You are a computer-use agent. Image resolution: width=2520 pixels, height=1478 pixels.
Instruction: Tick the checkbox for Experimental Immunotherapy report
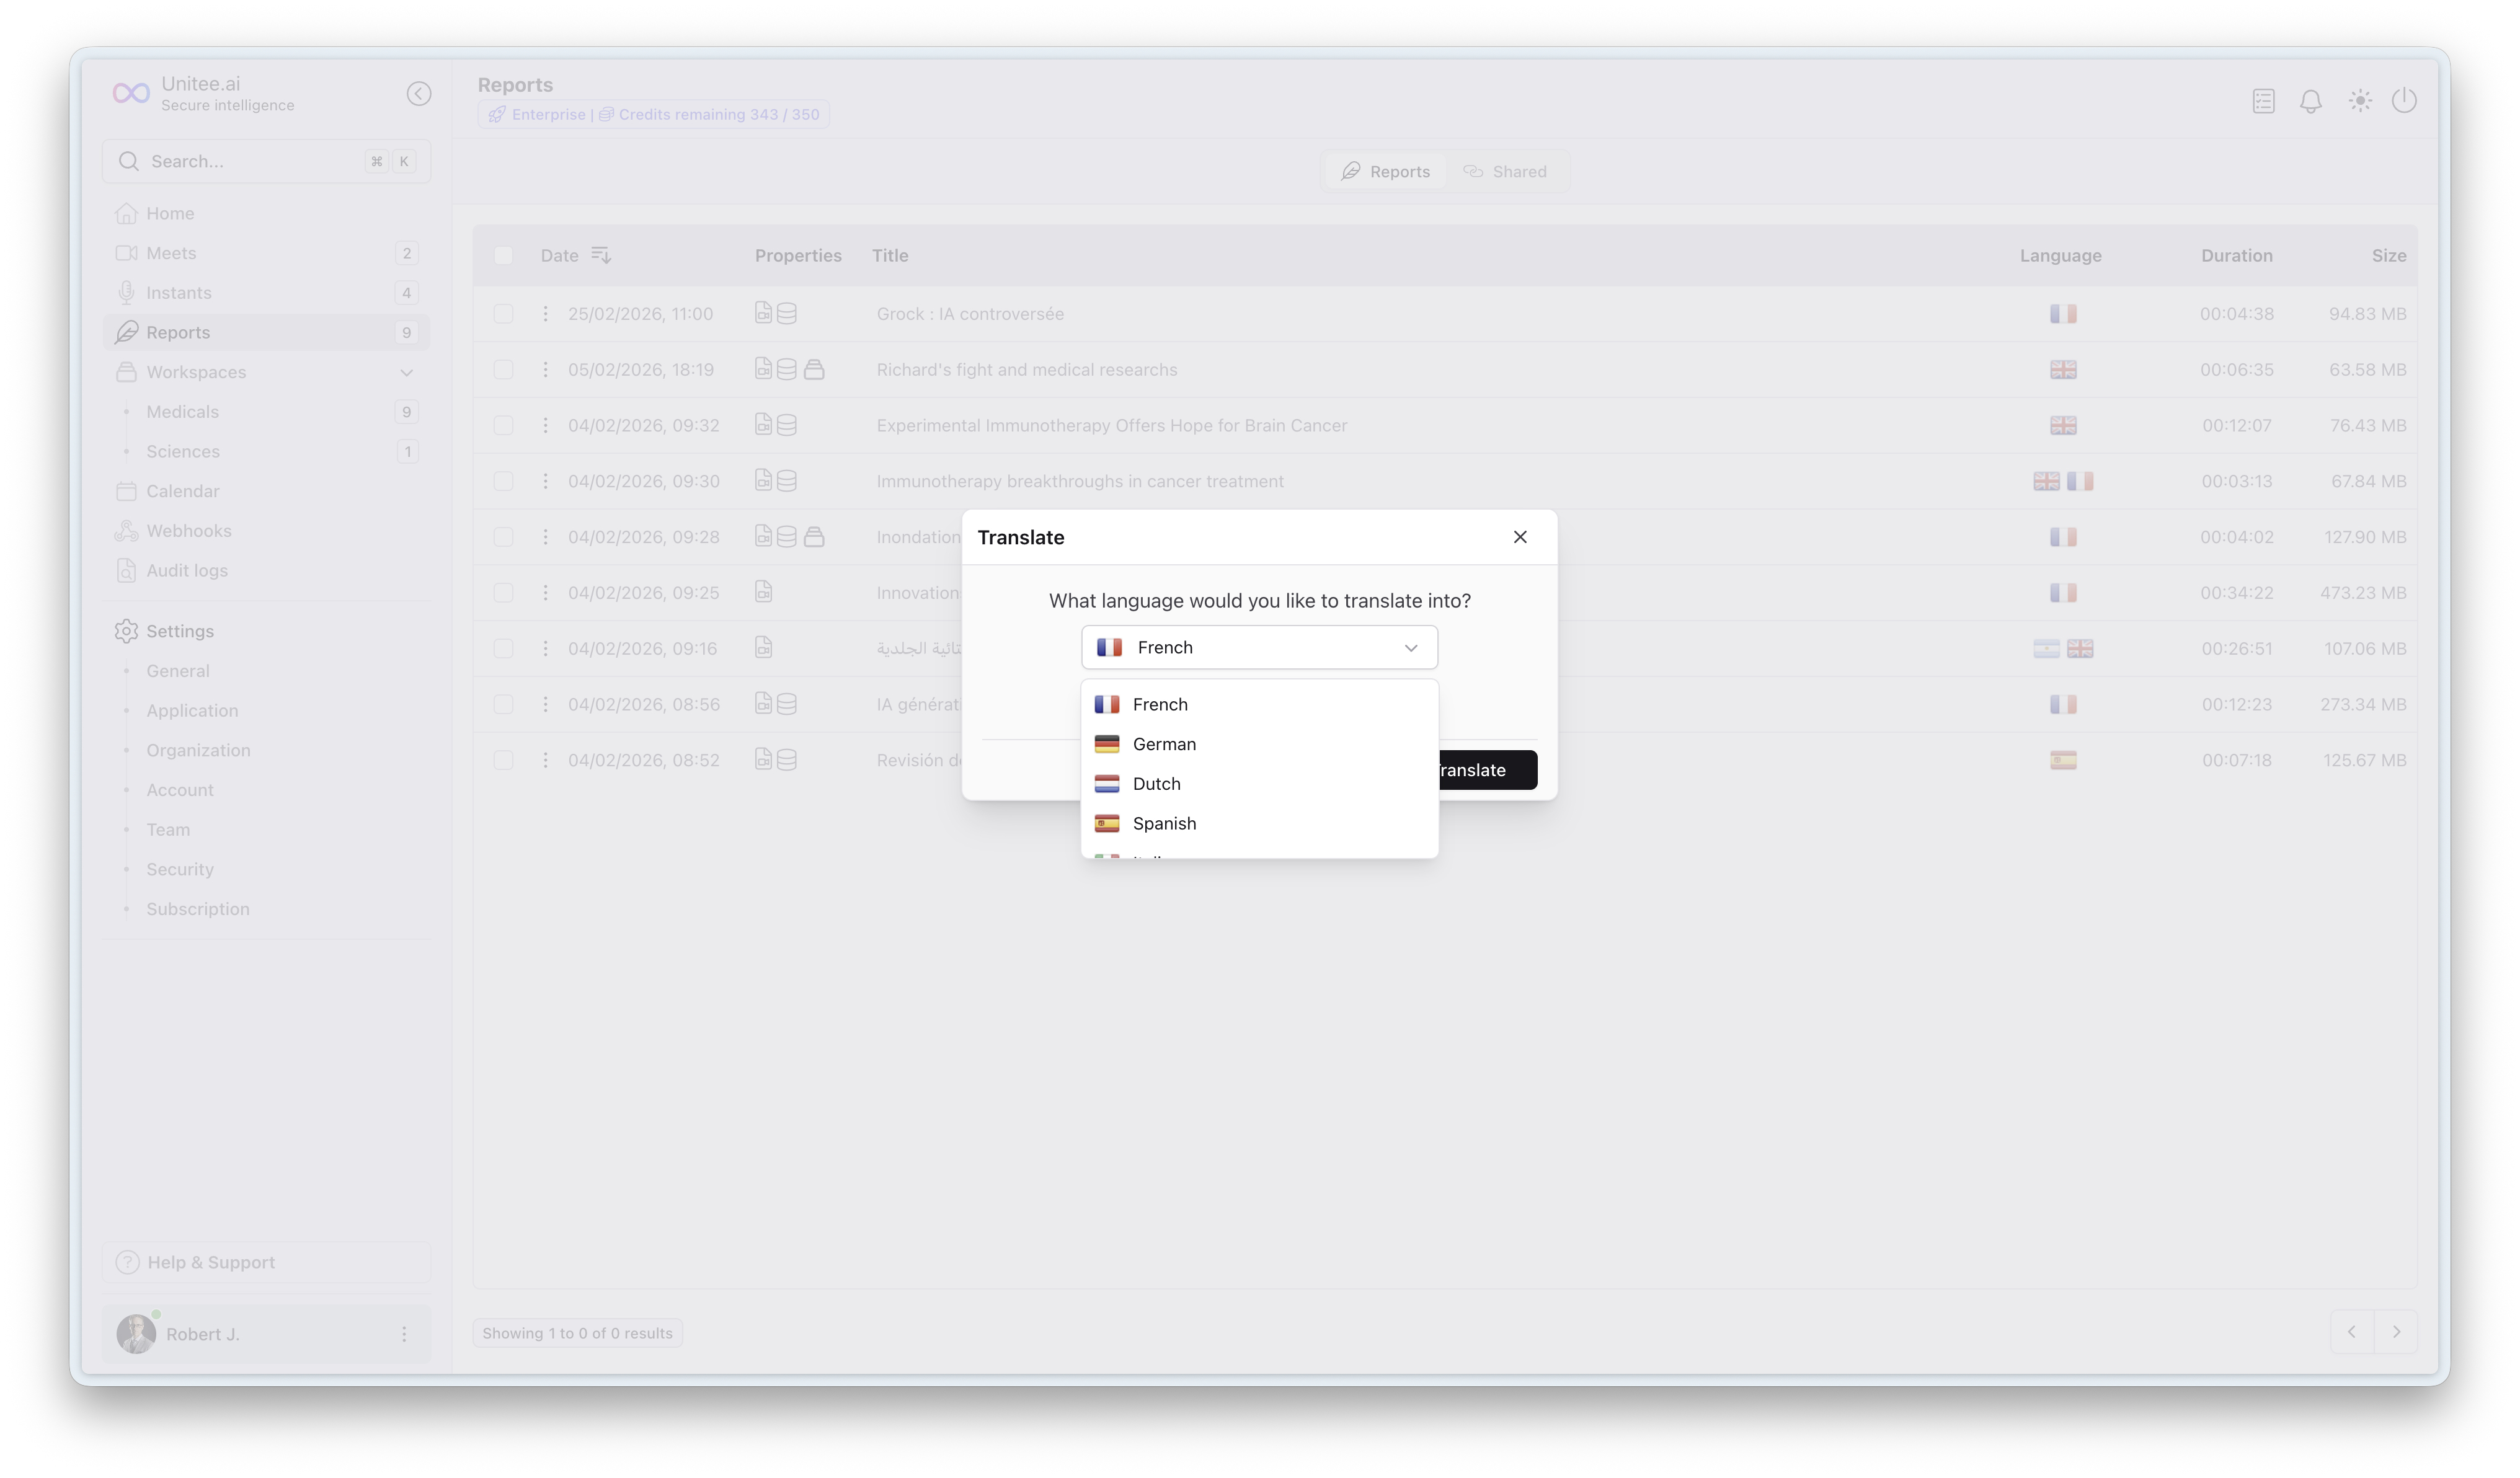(x=503, y=426)
